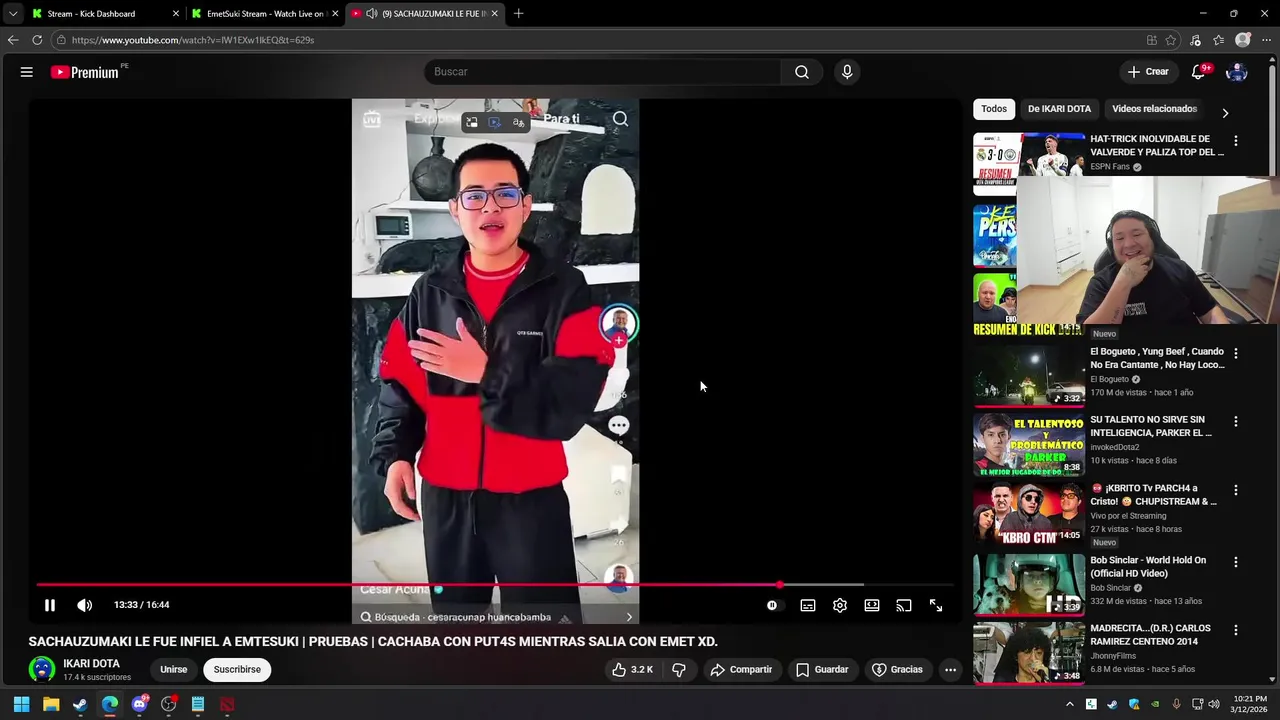Open options for Madrecita Carlos Ramirez video

(x=1236, y=630)
